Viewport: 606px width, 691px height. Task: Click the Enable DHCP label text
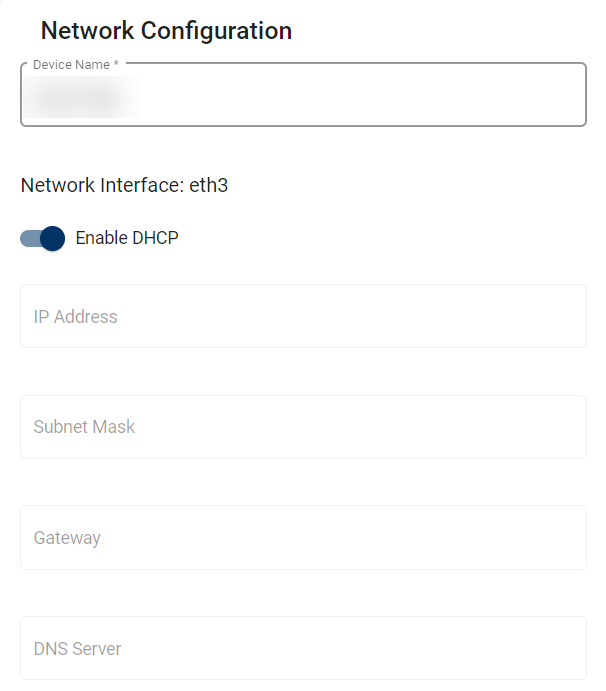127,238
